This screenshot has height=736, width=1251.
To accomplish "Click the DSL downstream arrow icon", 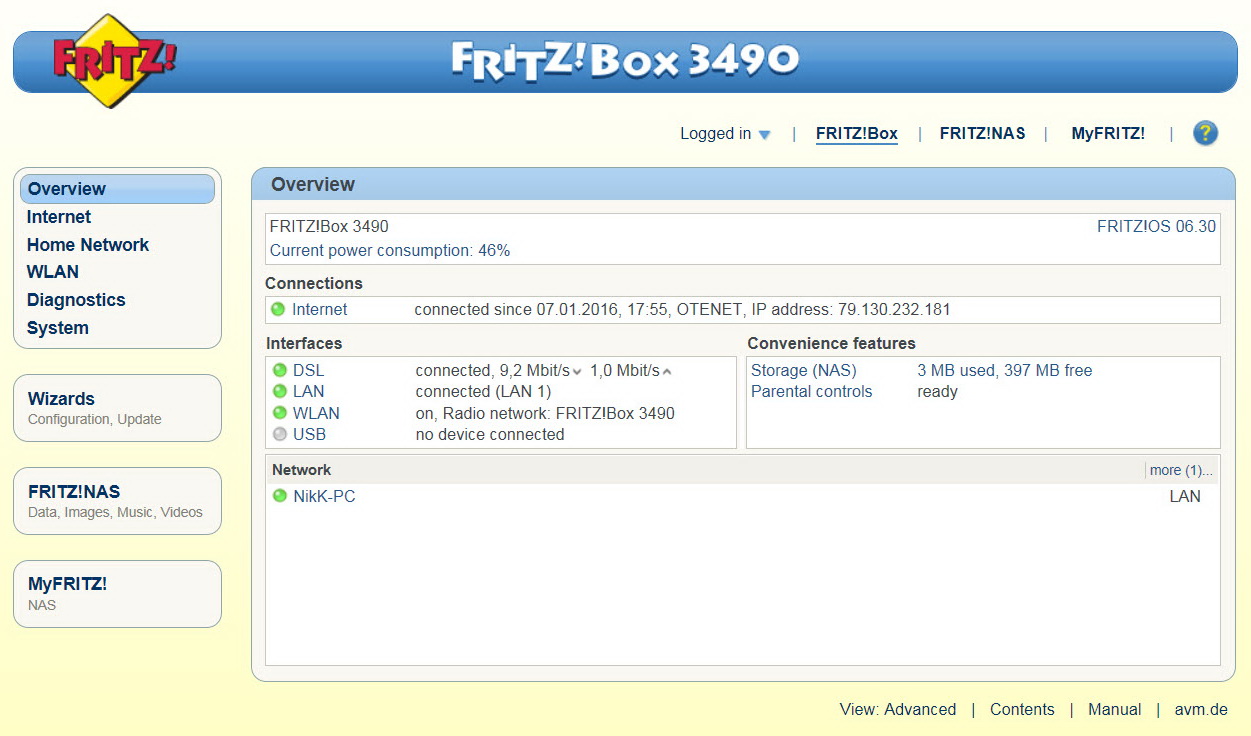I will [577, 372].
